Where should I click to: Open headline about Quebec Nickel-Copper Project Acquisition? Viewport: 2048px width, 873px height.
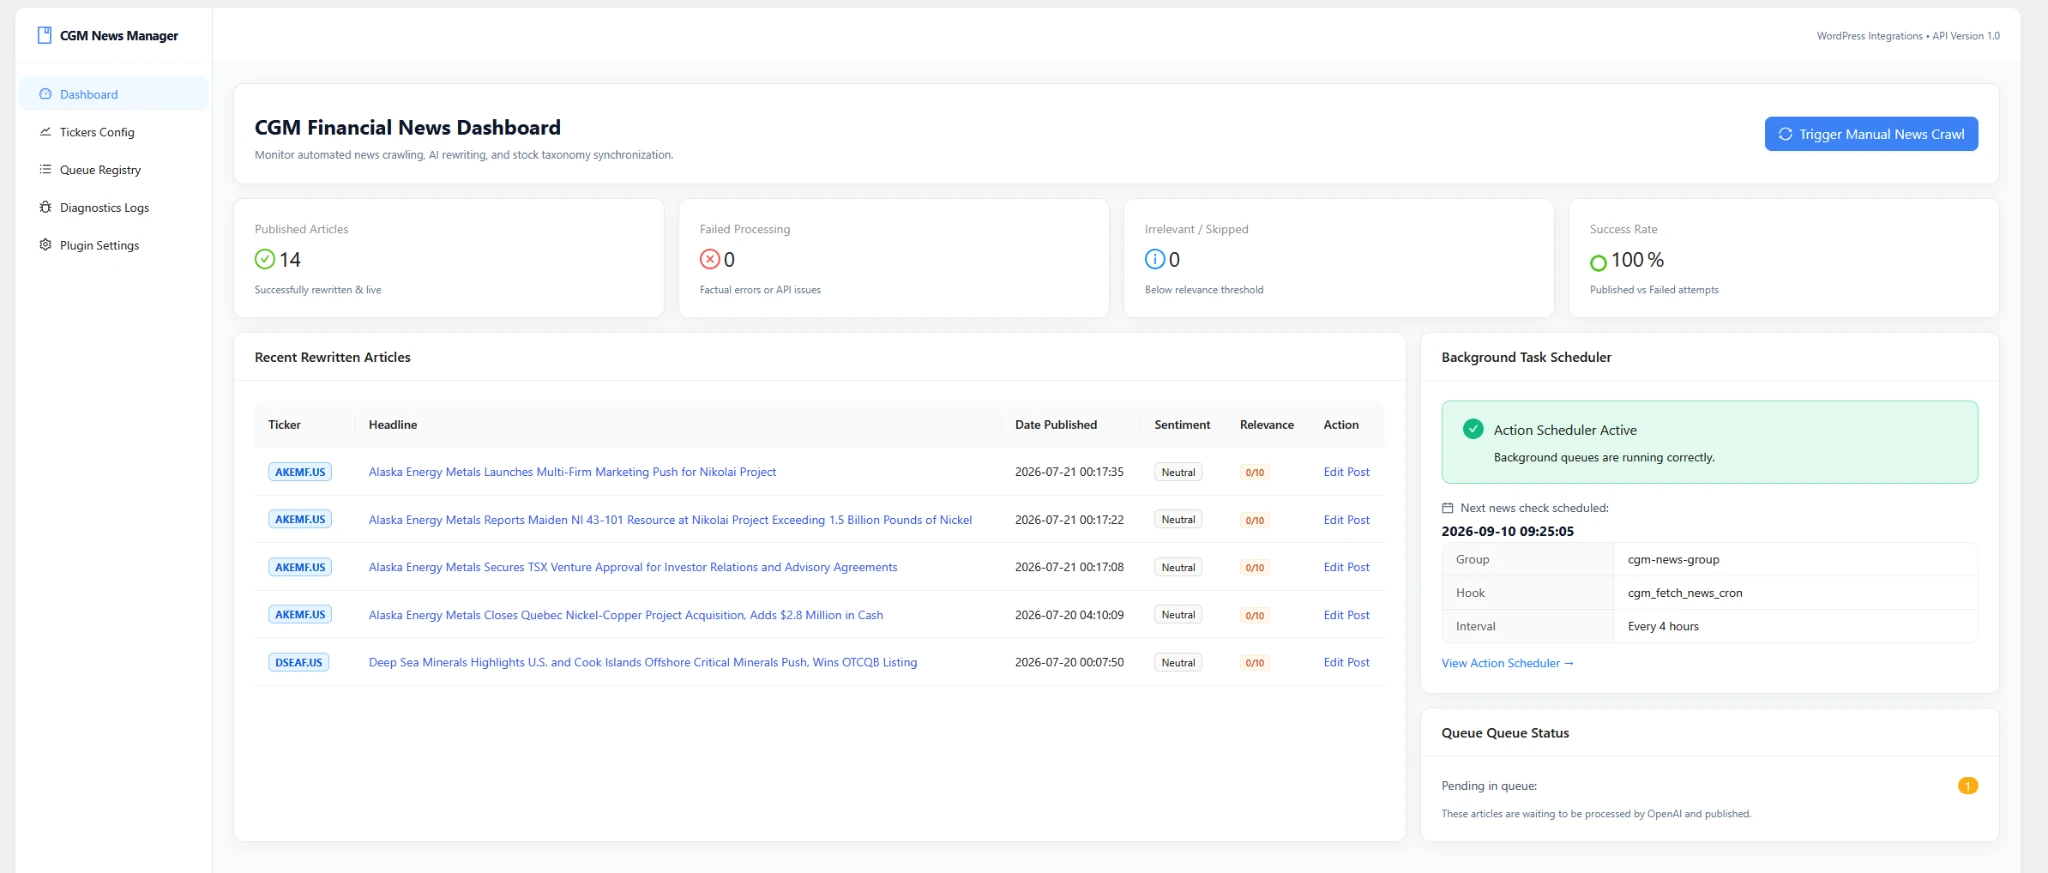tap(626, 615)
